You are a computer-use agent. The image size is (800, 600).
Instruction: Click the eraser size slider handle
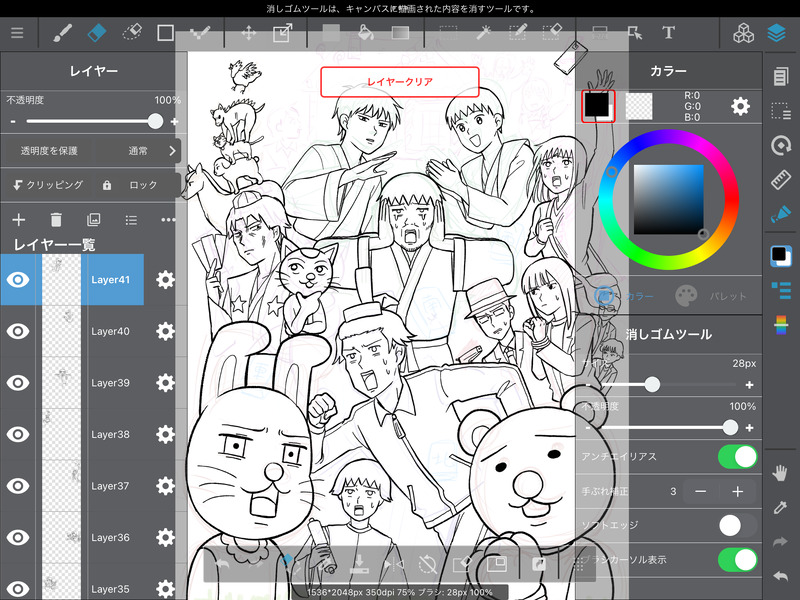click(652, 384)
